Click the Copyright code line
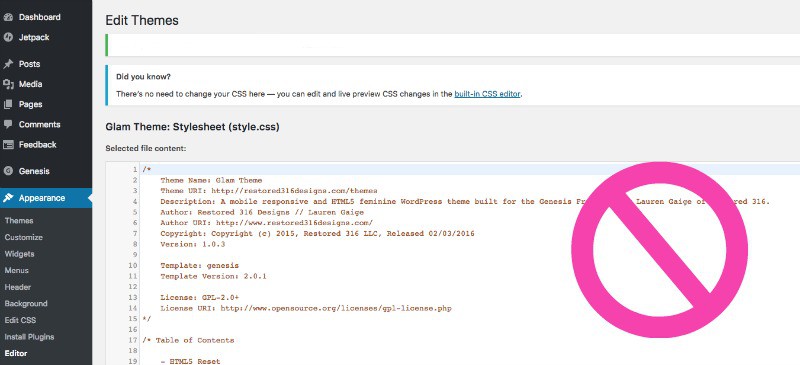The width and height of the screenshot is (800, 365). point(317,234)
